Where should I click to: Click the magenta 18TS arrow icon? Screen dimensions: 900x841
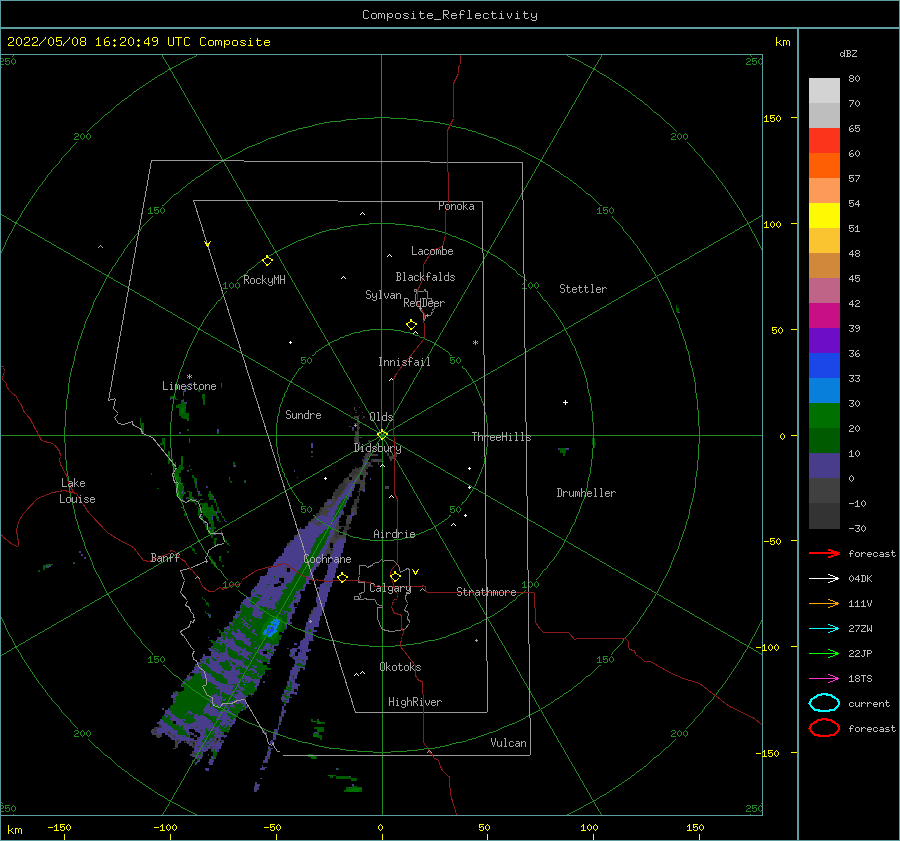click(x=824, y=679)
